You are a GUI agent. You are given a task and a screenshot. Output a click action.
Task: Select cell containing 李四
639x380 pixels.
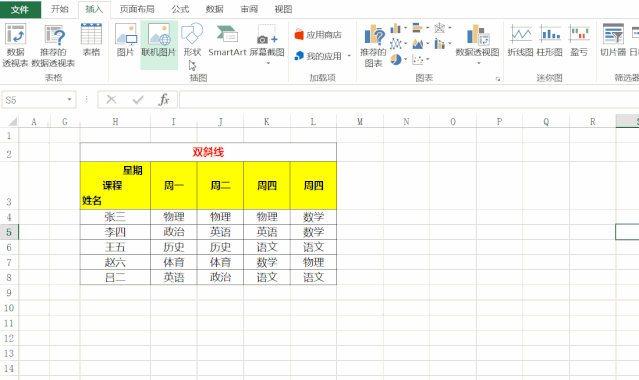pos(115,232)
